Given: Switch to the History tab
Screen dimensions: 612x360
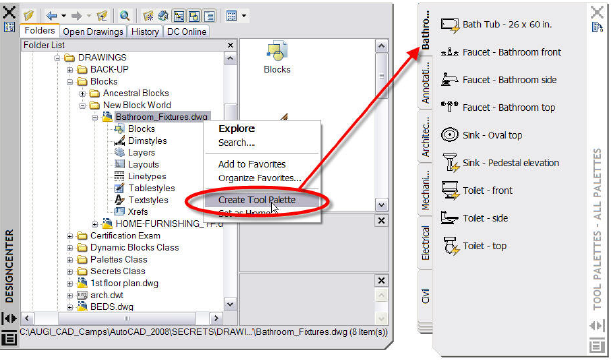Looking at the screenshot, I should pyautogui.click(x=145, y=32).
